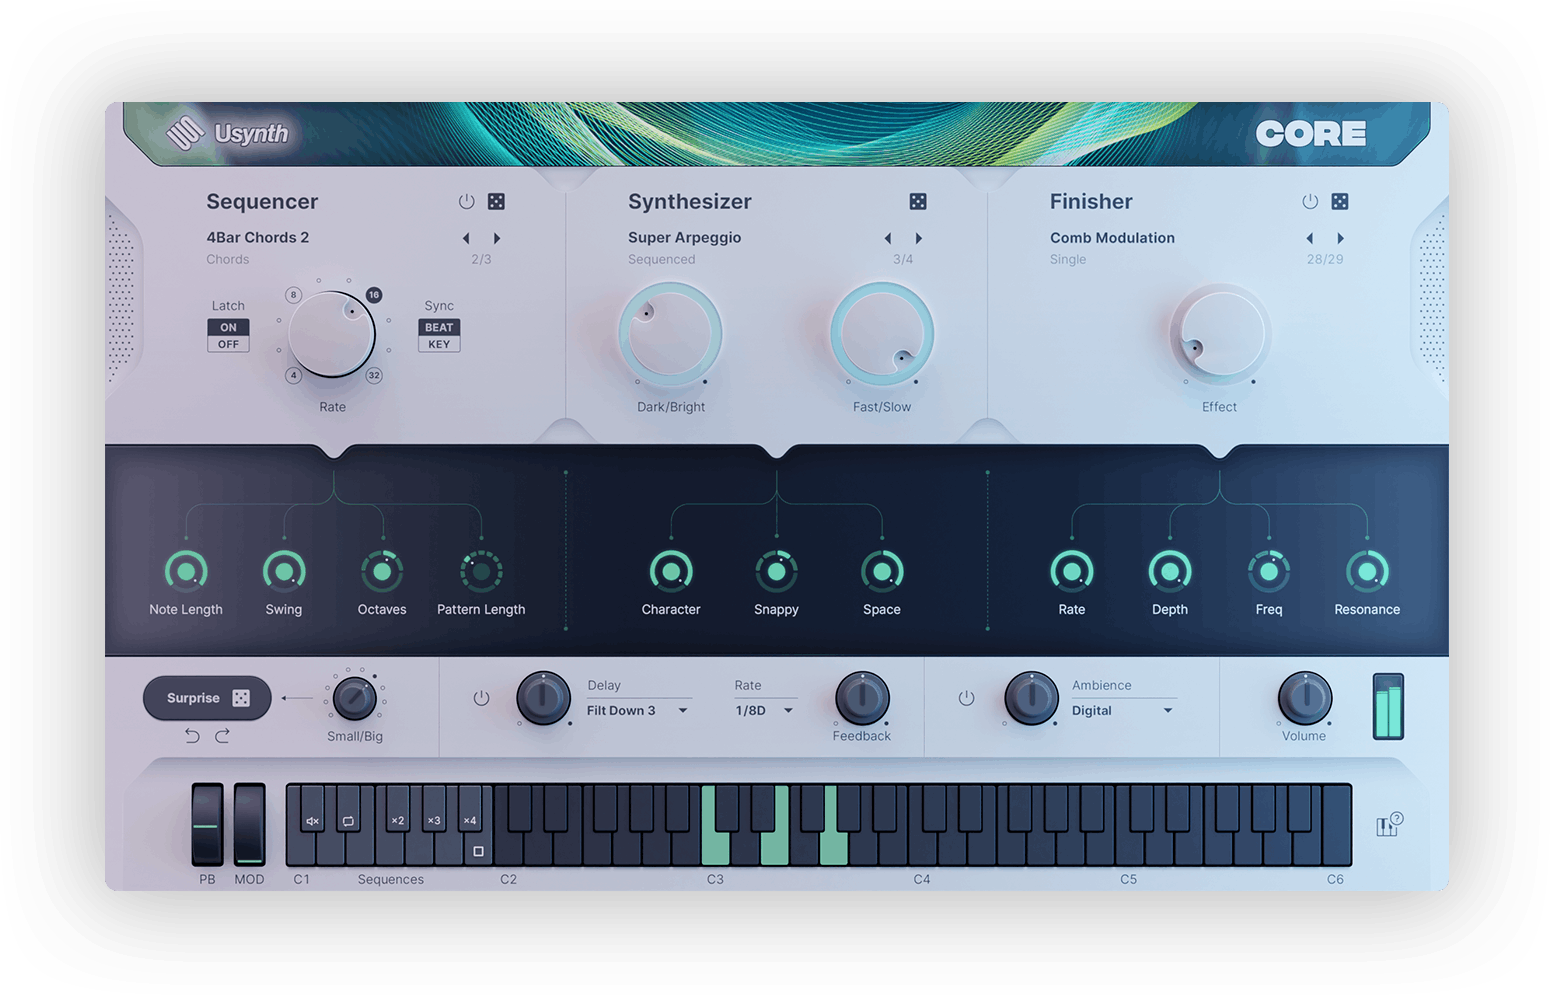Screen dimensions: 1550x995
Task: Click the Super Arpeggio preset name
Action: [x=684, y=237]
